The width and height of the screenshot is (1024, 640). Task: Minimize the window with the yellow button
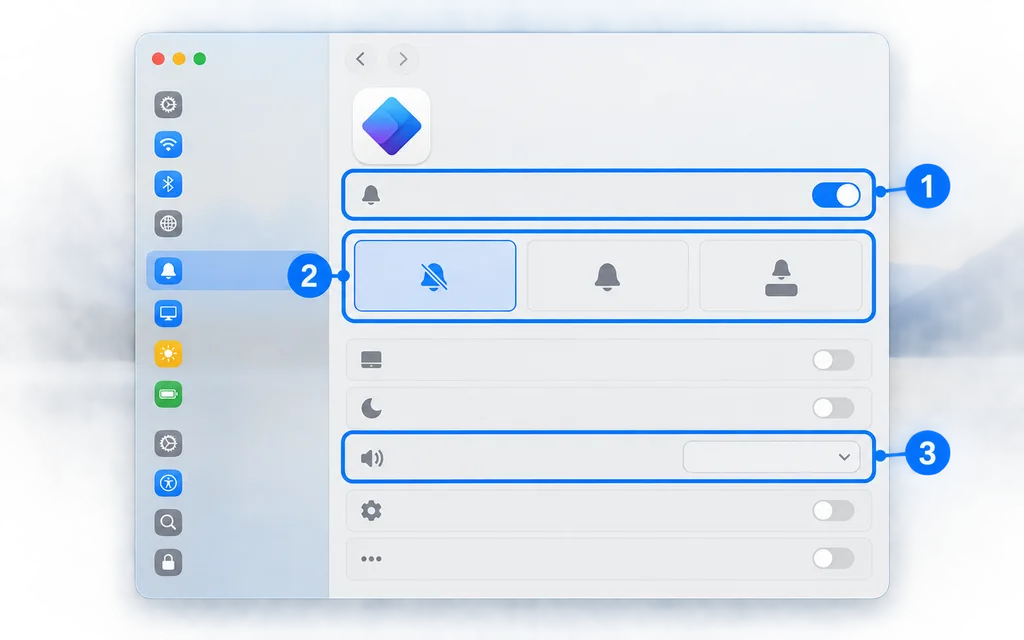point(179,59)
